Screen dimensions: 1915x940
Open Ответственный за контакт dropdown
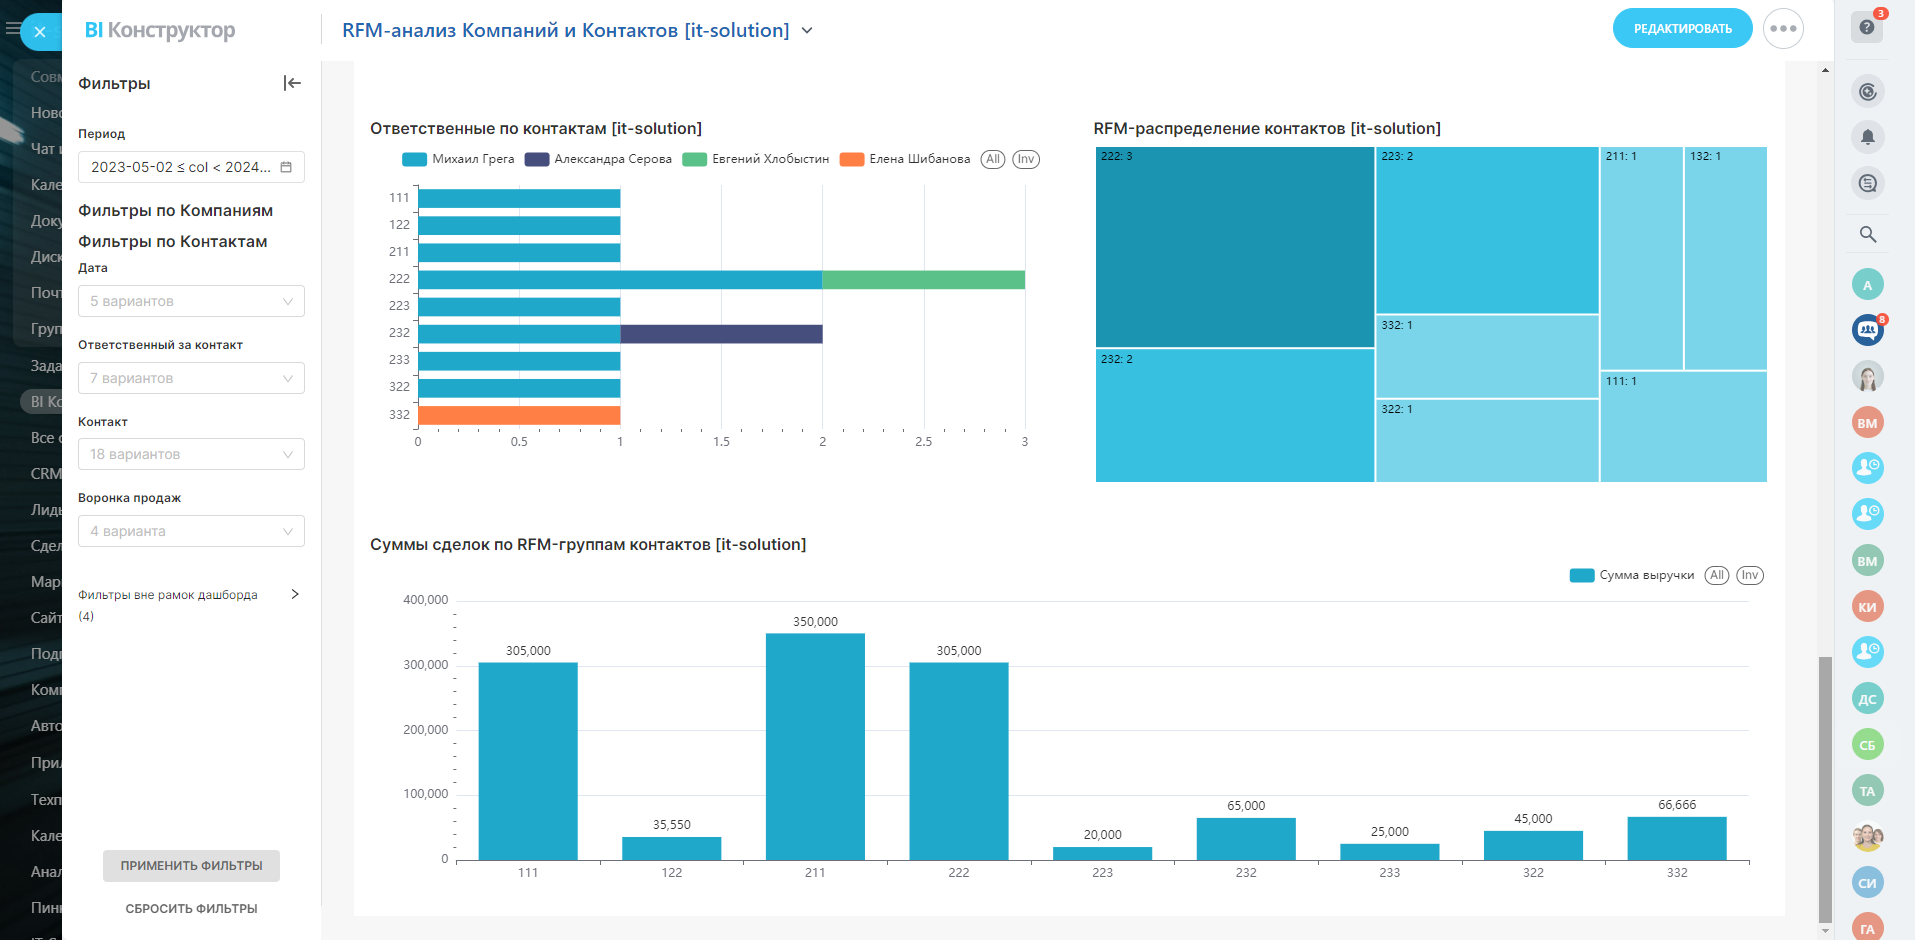click(191, 378)
